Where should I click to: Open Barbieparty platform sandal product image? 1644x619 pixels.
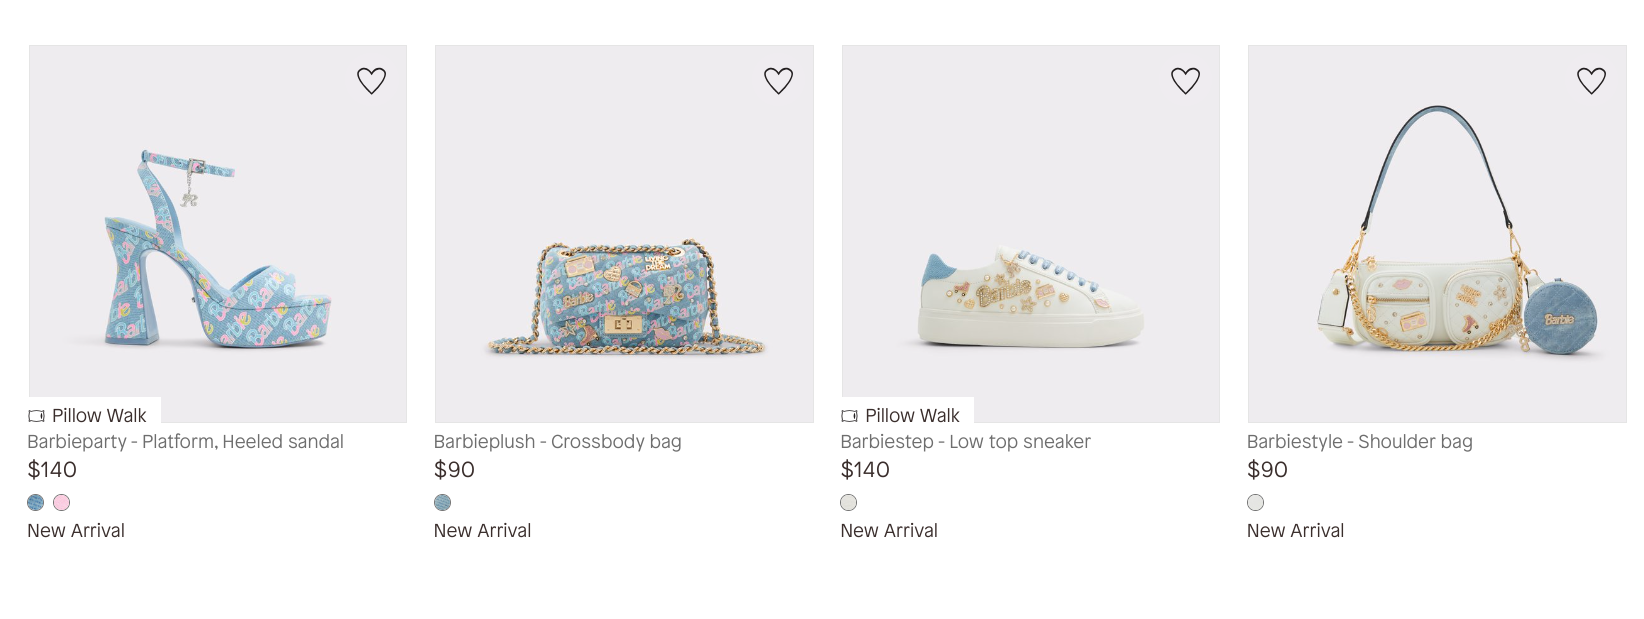click(218, 250)
